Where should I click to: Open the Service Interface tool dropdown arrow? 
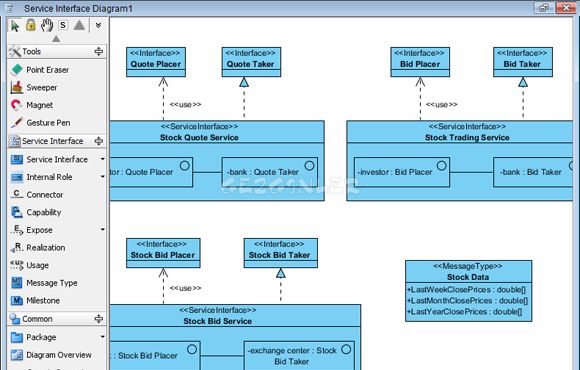pyautogui.click(x=102, y=159)
